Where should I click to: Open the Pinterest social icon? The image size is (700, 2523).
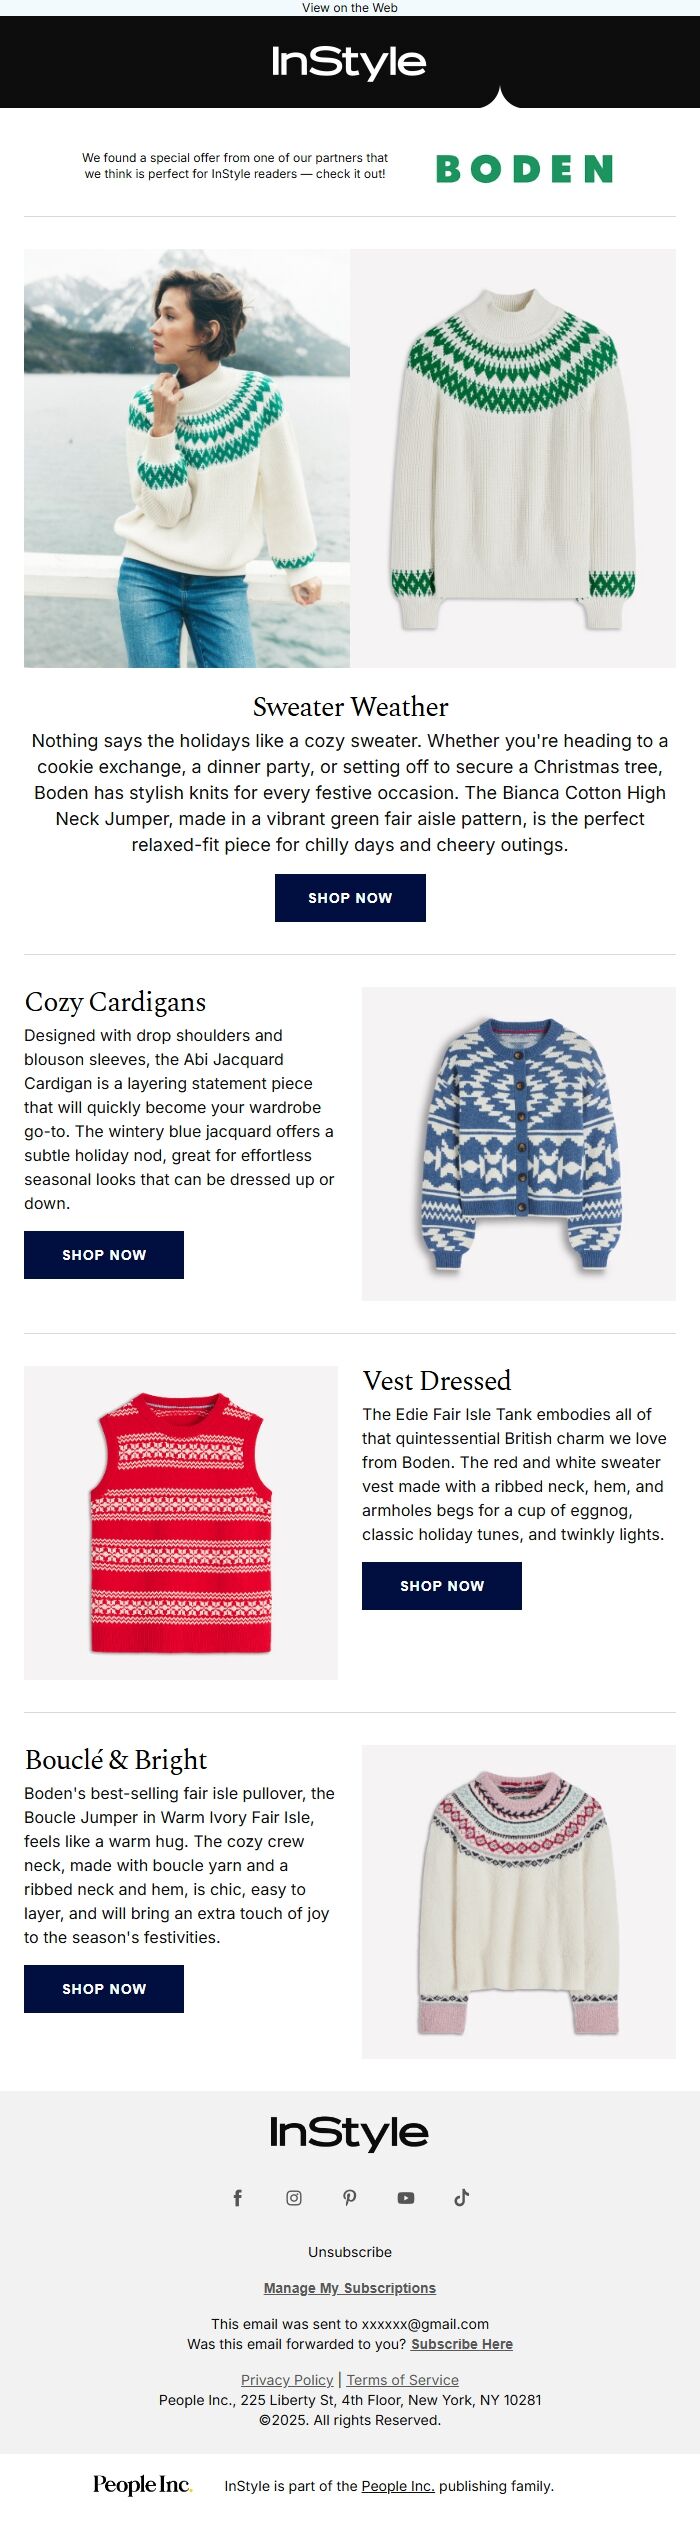[x=350, y=2197]
